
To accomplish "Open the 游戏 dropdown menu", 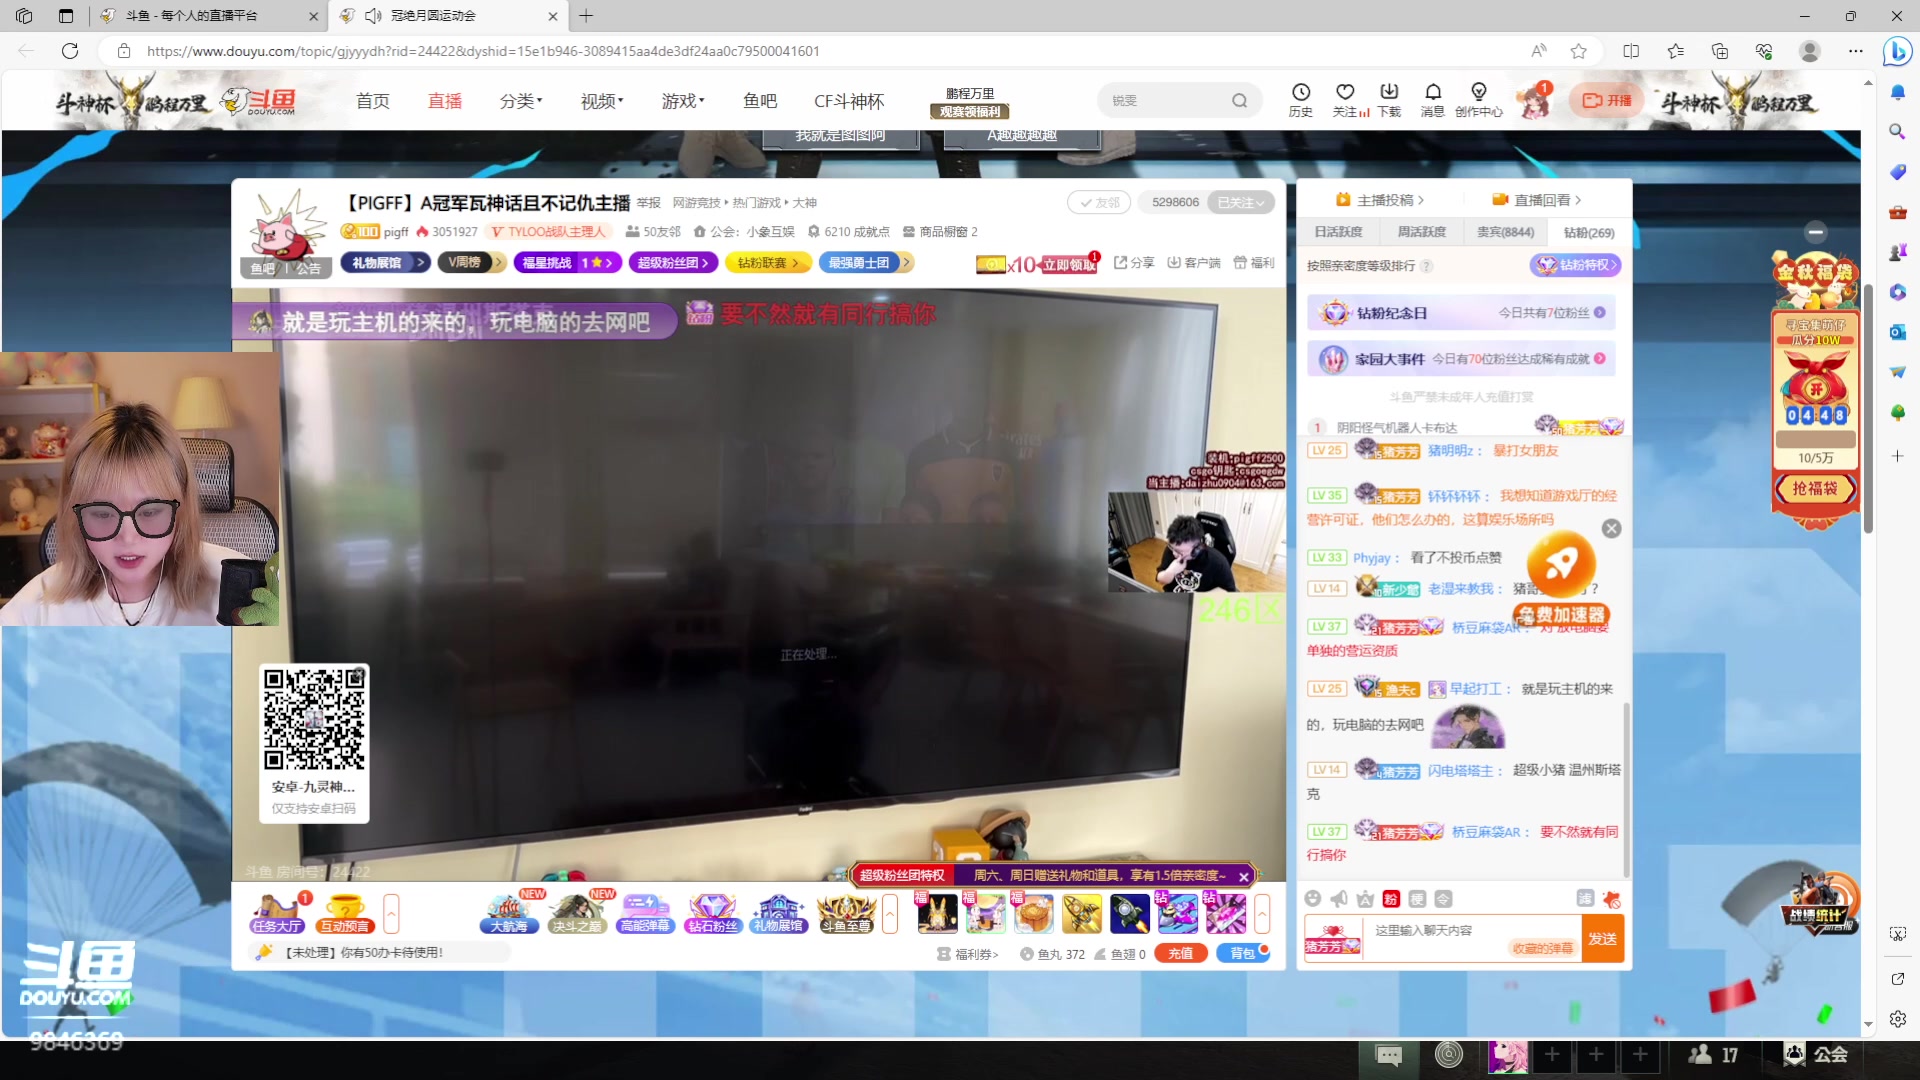I will (683, 101).
